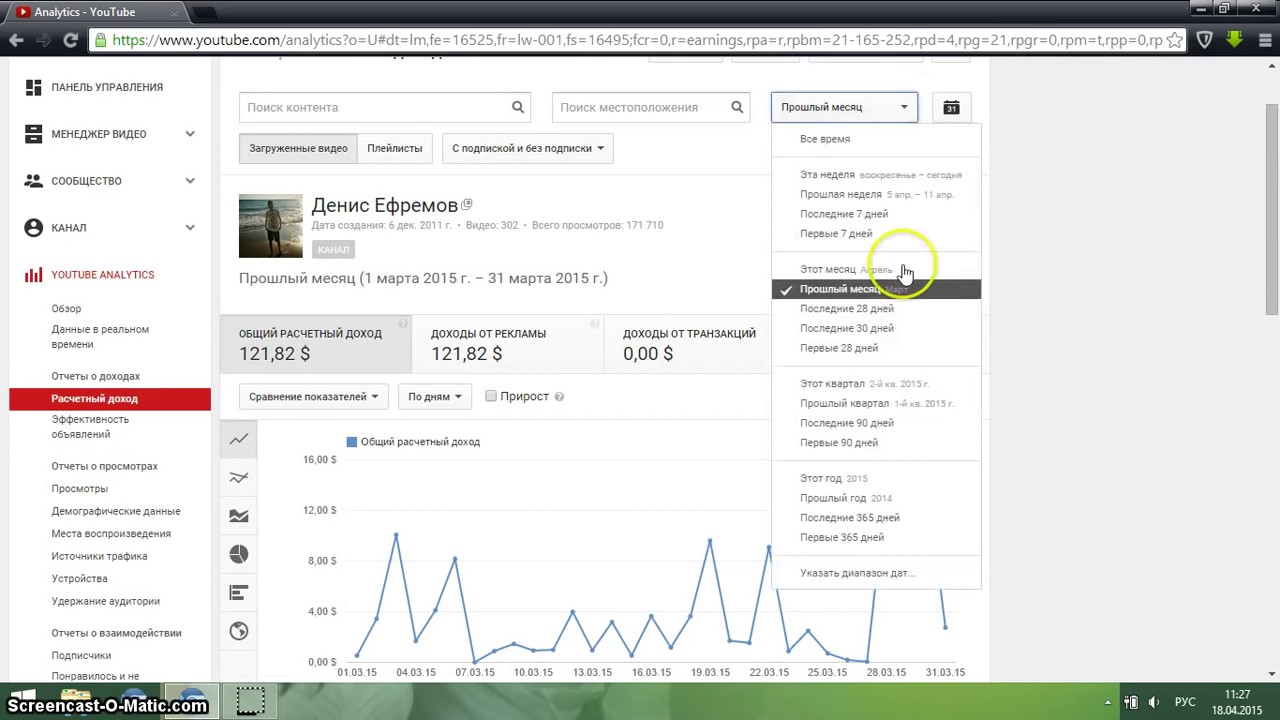Click the dashboard icon beside Панель управления
Screen dimensions: 1280x720
(x=34, y=87)
